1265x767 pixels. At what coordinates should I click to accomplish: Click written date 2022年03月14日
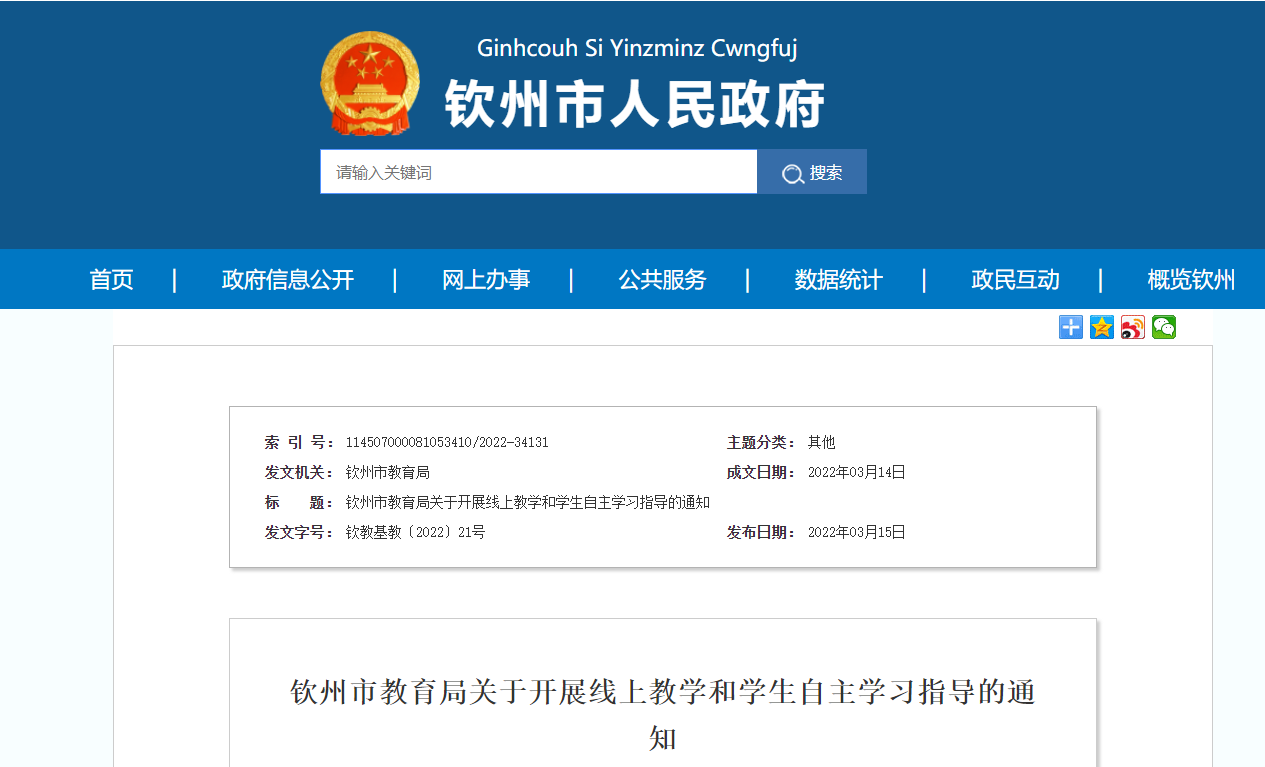point(856,473)
